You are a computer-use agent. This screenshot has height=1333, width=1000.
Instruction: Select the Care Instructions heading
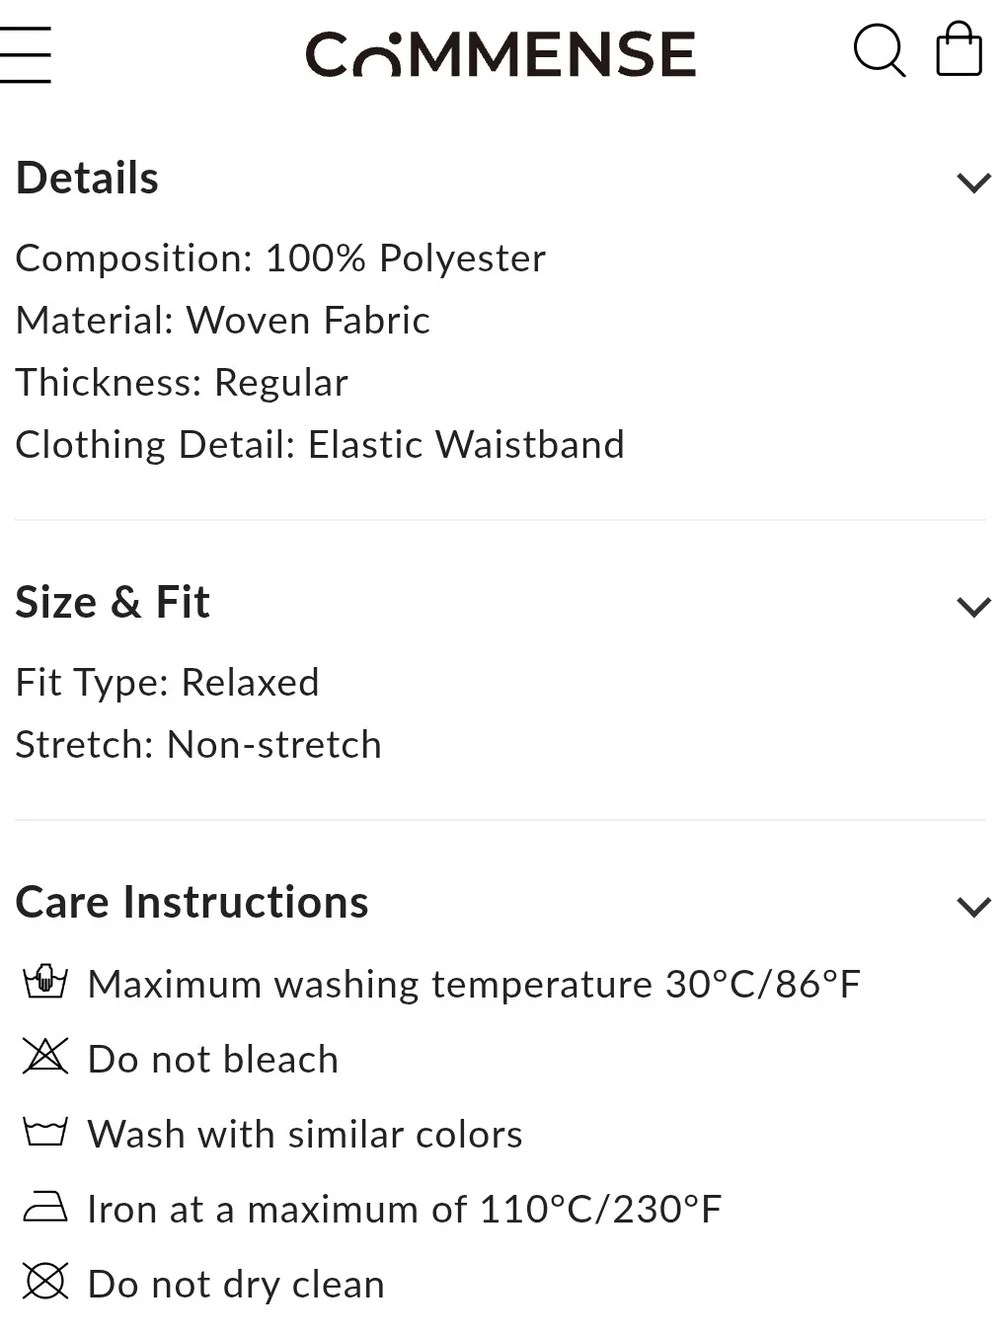click(192, 902)
